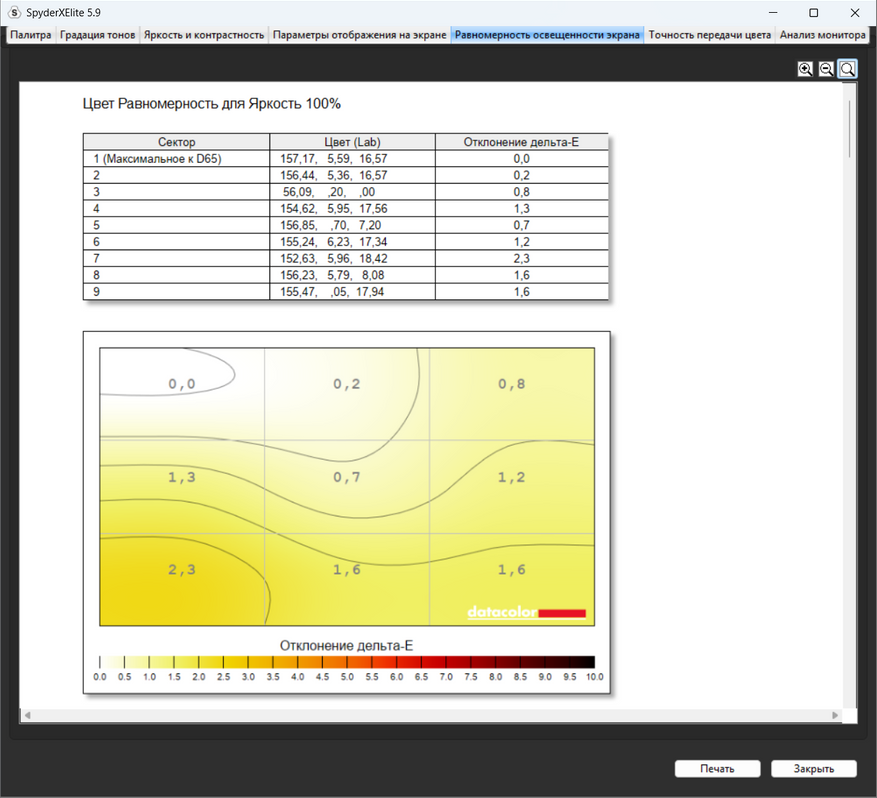This screenshot has width=877, height=798.
Task: Click the zoom out magnifier icon
Action: [826, 69]
